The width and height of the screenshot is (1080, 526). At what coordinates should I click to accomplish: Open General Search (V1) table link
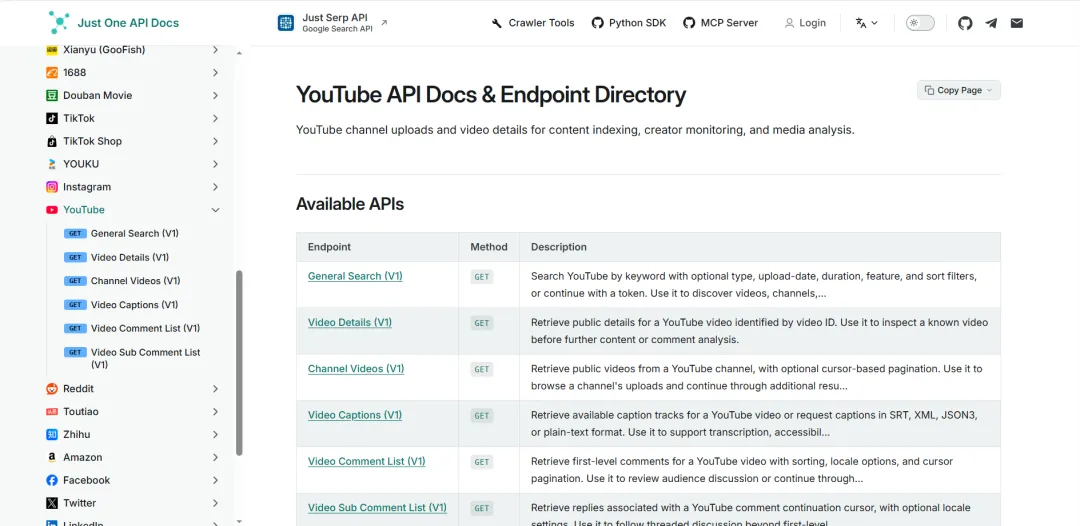point(355,276)
